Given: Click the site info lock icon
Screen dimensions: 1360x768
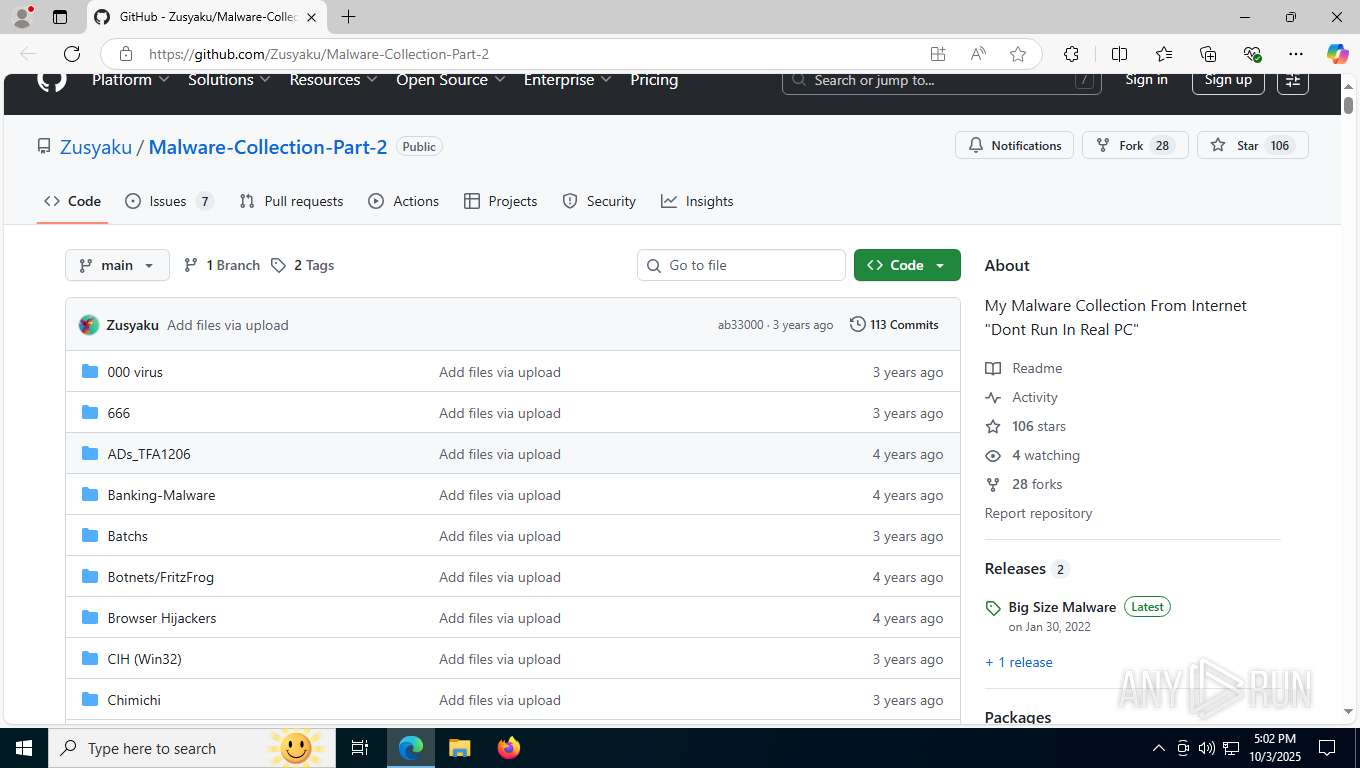Looking at the screenshot, I should pos(125,54).
